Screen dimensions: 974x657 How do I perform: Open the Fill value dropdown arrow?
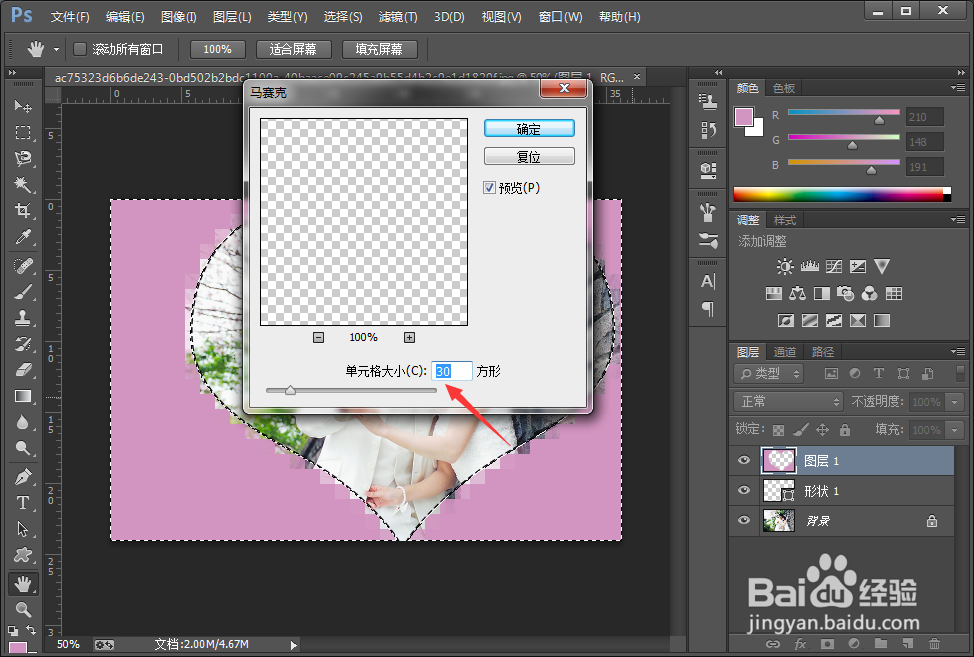[x=955, y=430]
